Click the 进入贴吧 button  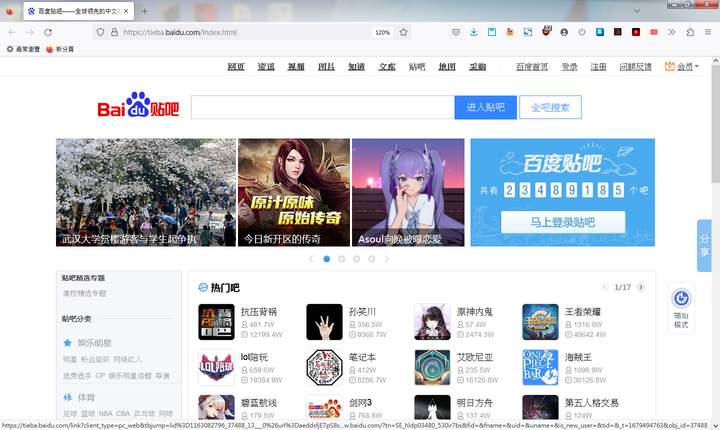coord(485,107)
